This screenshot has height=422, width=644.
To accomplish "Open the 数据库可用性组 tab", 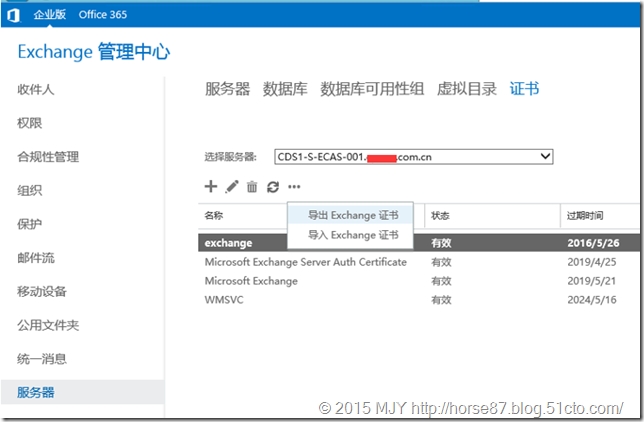I will pos(372,89).
